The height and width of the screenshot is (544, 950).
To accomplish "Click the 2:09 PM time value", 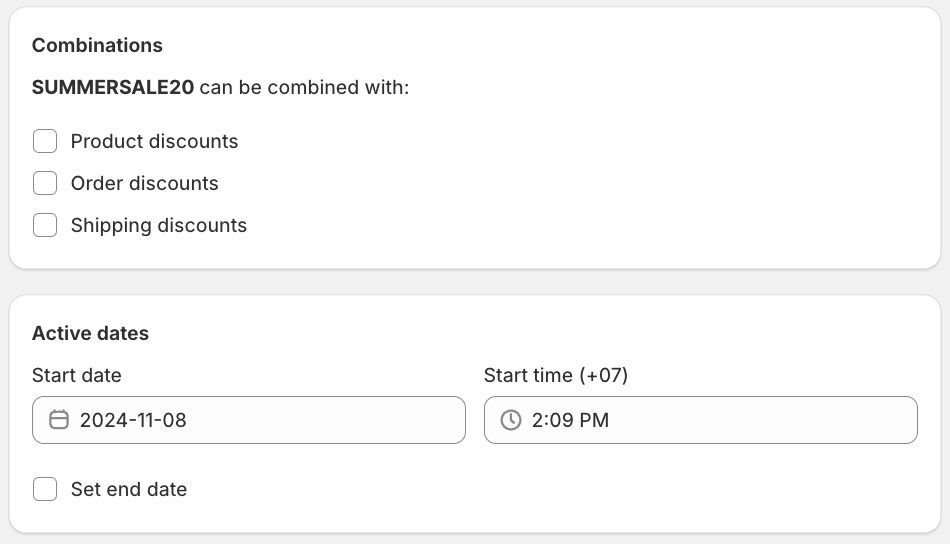I will pyautogui.click(x=570, y=420).
